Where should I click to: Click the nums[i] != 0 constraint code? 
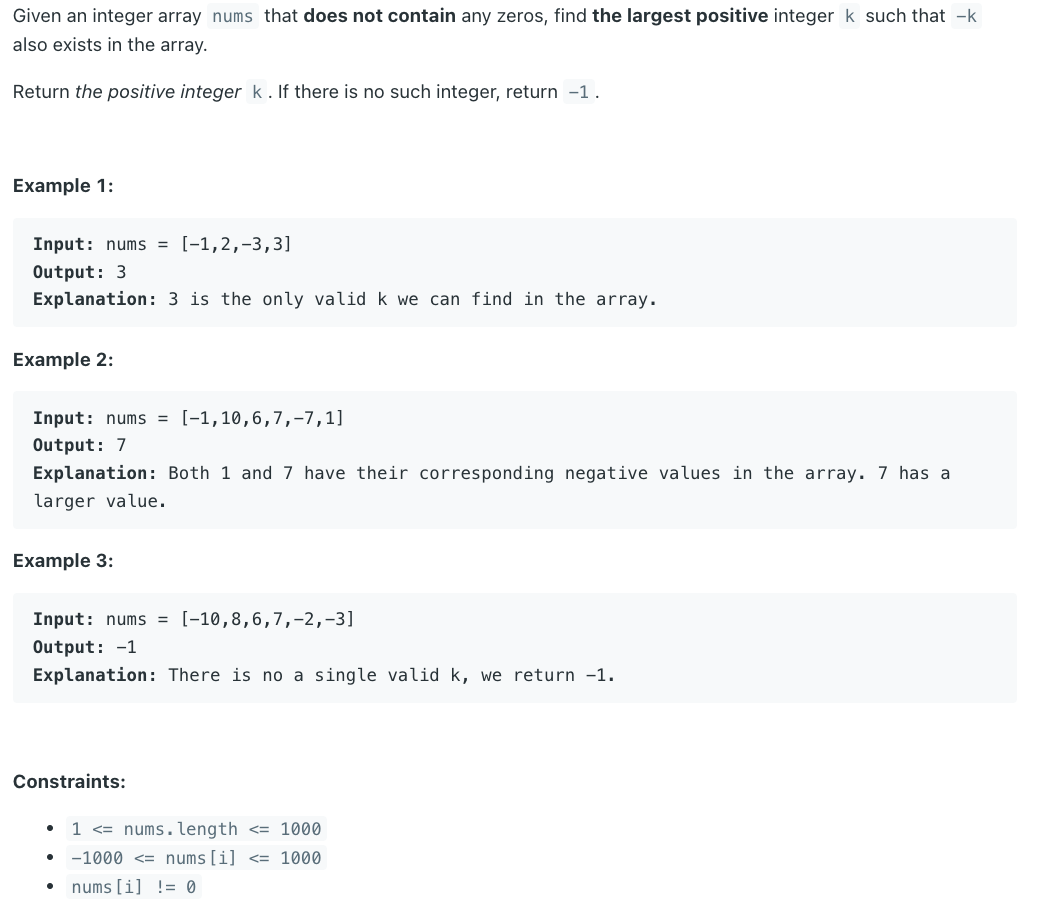[134, 887]
